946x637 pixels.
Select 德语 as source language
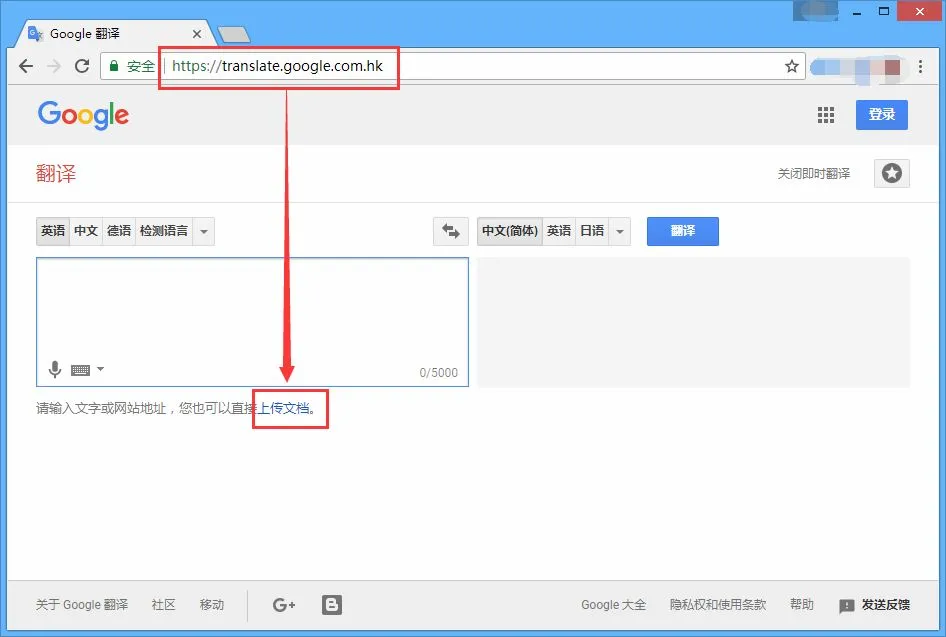[x=119, y=231]
